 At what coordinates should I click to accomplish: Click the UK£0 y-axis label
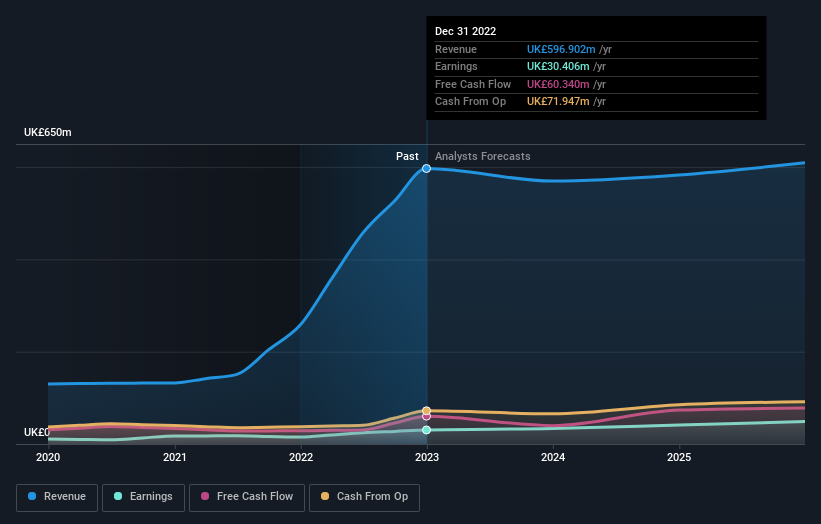click(37, 432)
